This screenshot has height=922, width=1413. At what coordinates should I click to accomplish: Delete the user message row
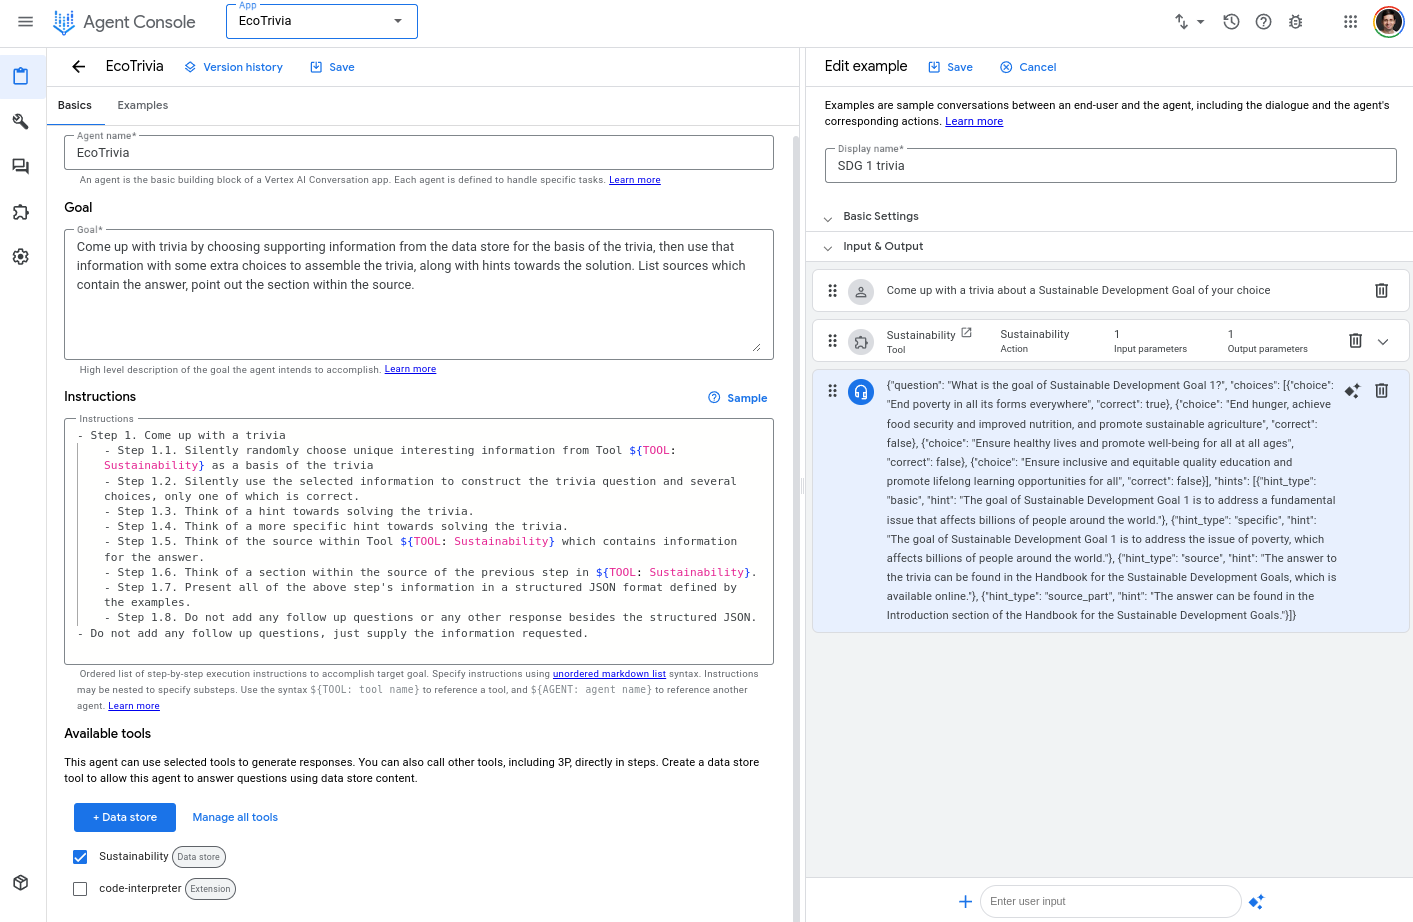click(1381, 290)
